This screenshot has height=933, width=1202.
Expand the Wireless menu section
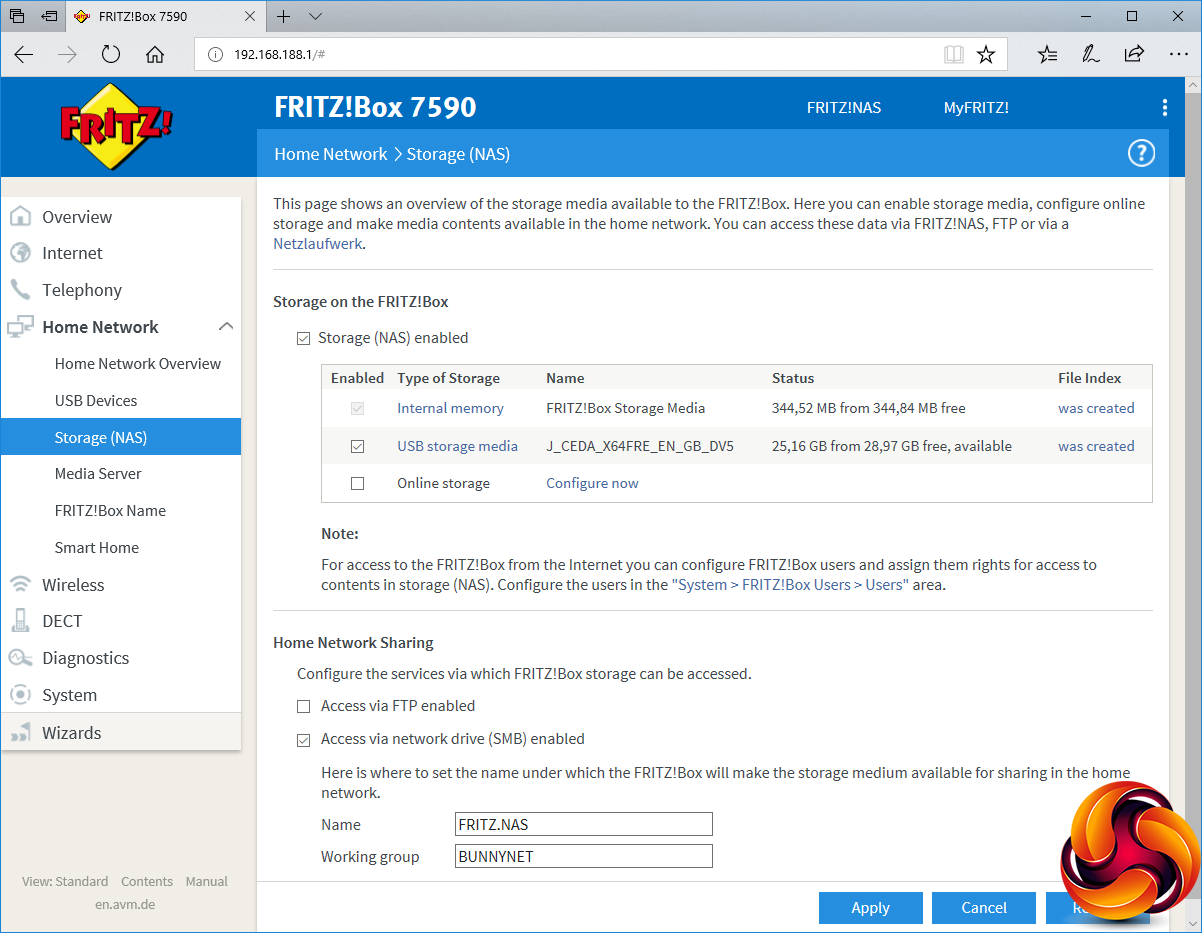(73, 585)
